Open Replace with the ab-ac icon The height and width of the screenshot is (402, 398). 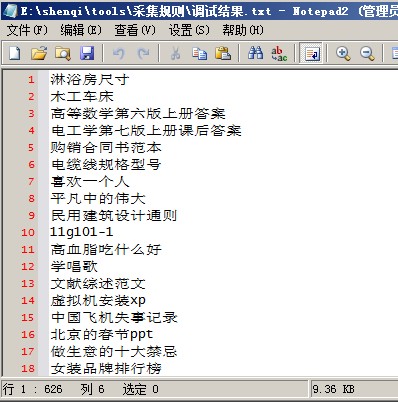click(x=279, y=53)
